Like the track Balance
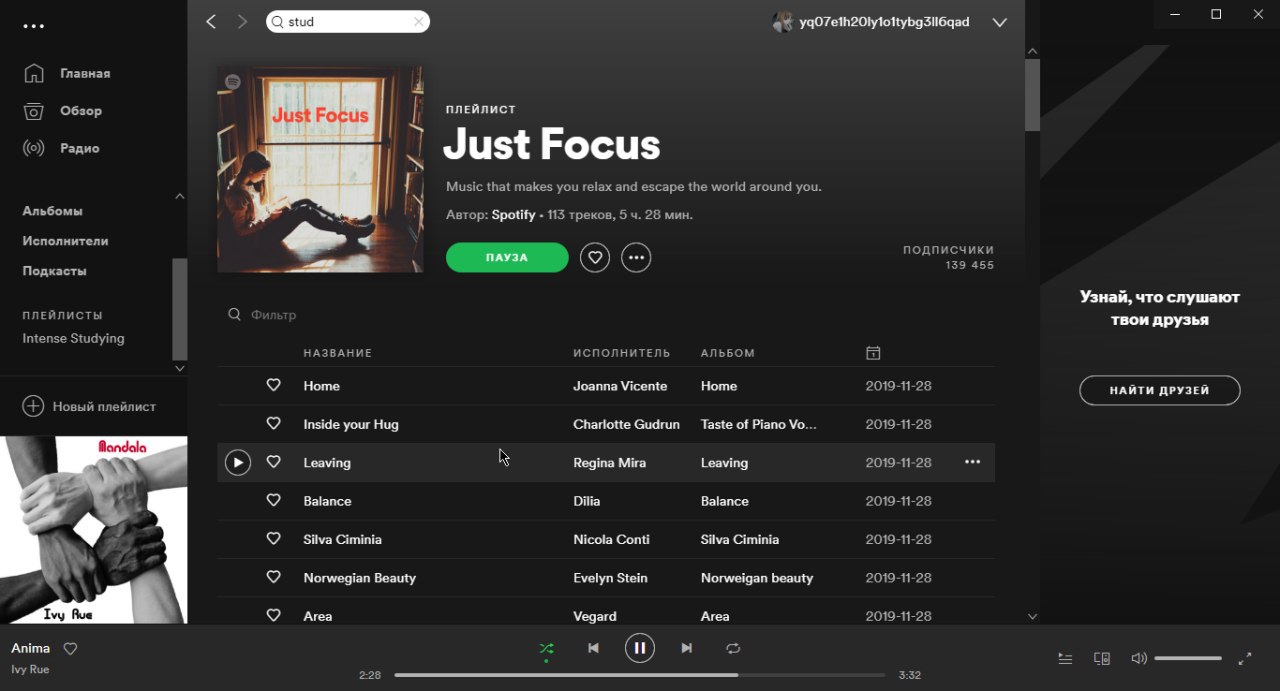The image size is (1280, 691). (273, 500)
